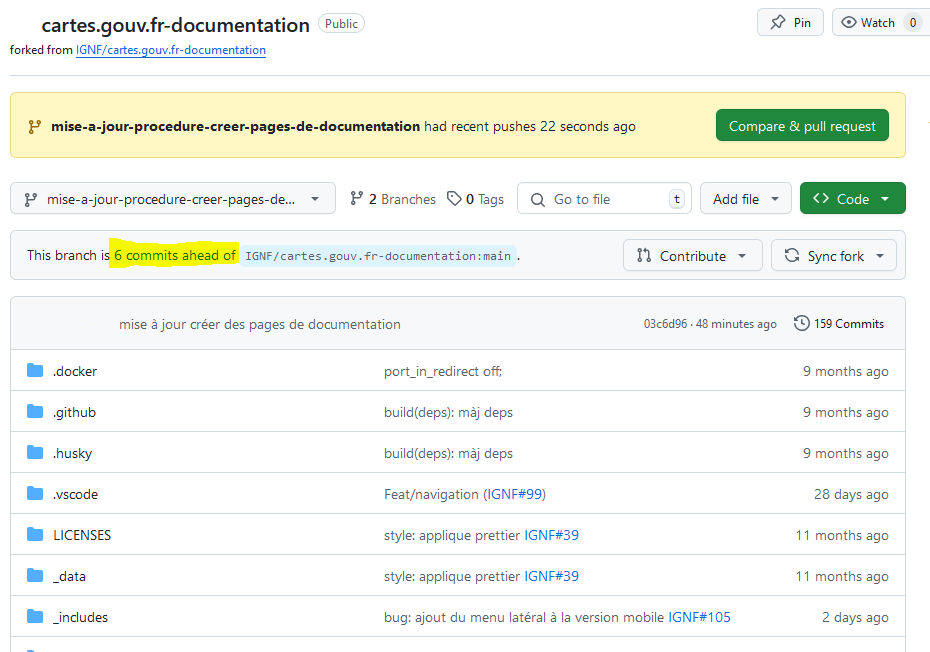Click the IGNF#105 issue link

coord(699,617)
